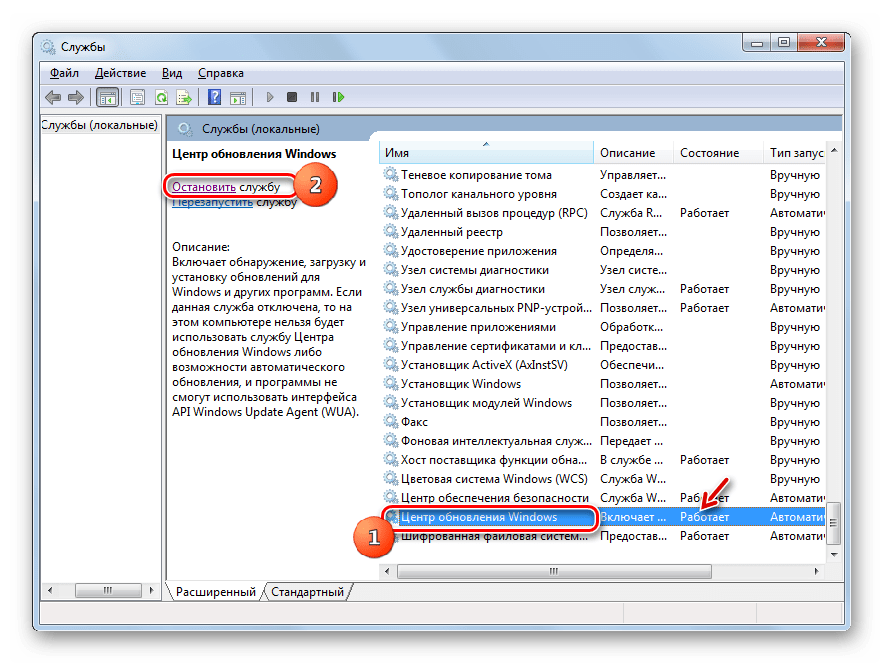Click right arrow of tree pane scrollbar
This screenshot has height=664, width=884.
(151, 590)
